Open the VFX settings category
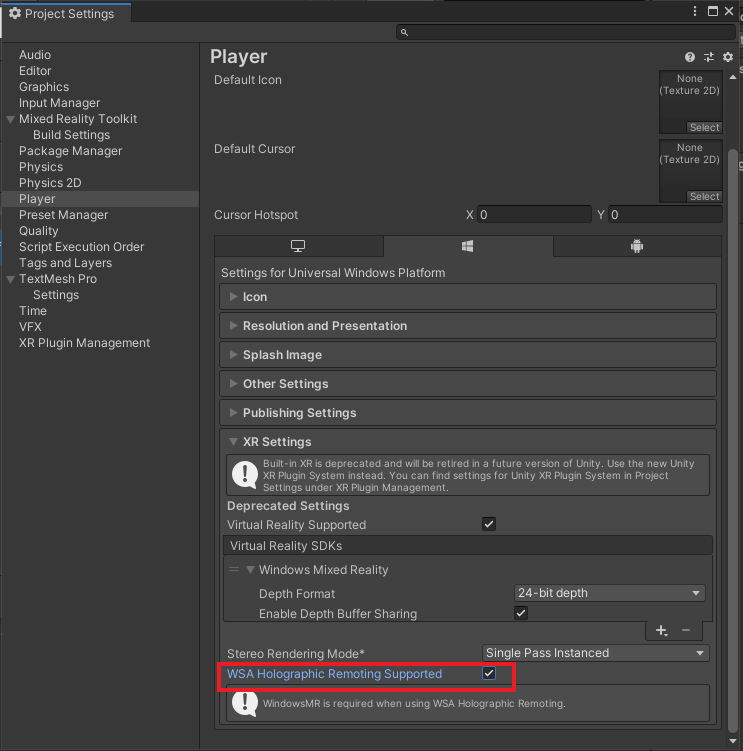Image resolution: width=743 pixels, height=751 pixels. 30,327
